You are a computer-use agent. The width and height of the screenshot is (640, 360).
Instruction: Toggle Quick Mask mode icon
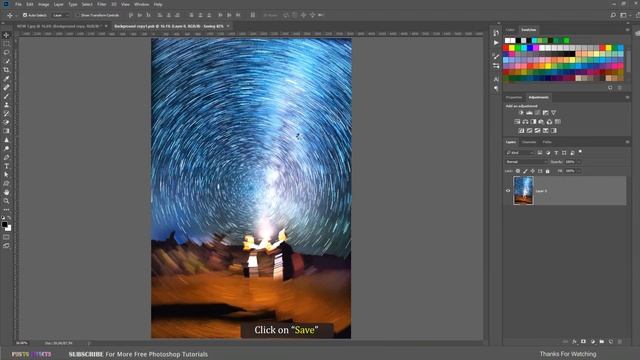pyautogui.click(x=6, y=237)
